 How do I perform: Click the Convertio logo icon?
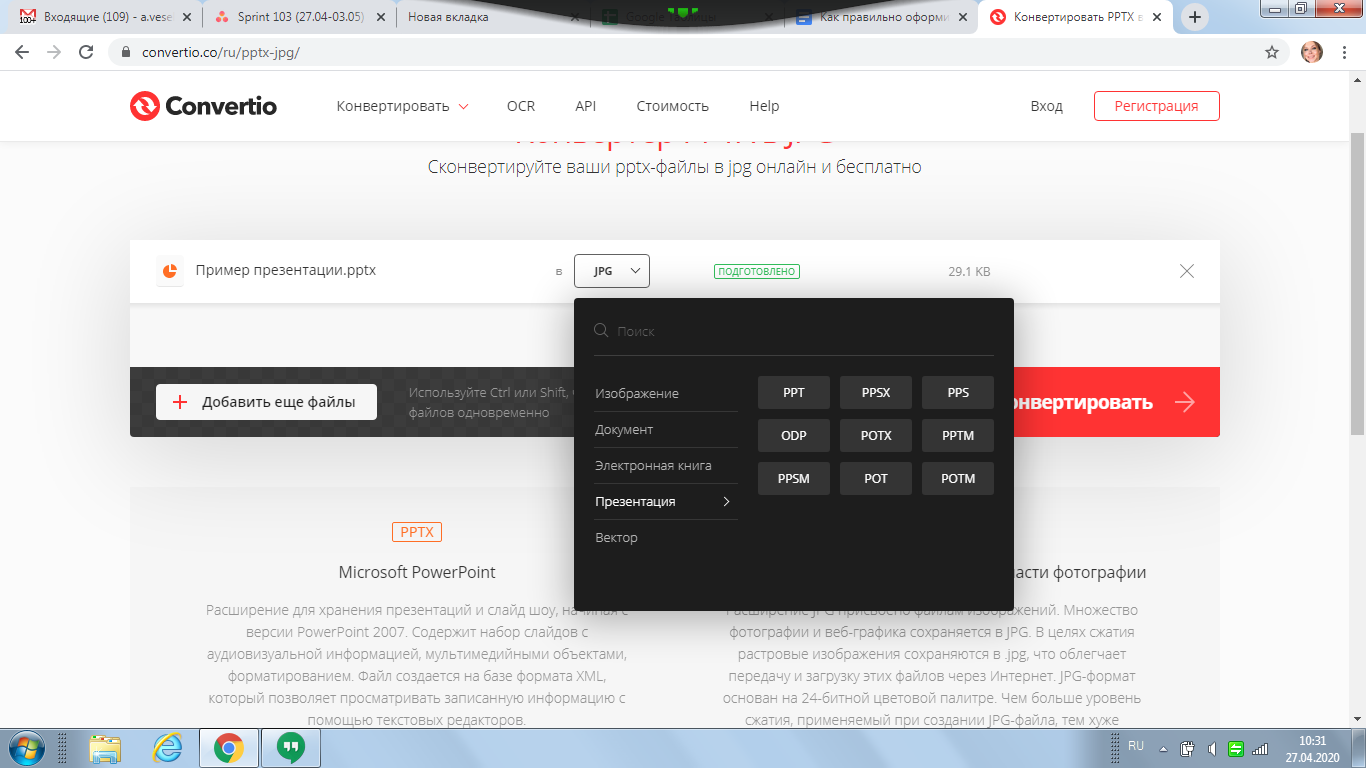coord(145,106)
